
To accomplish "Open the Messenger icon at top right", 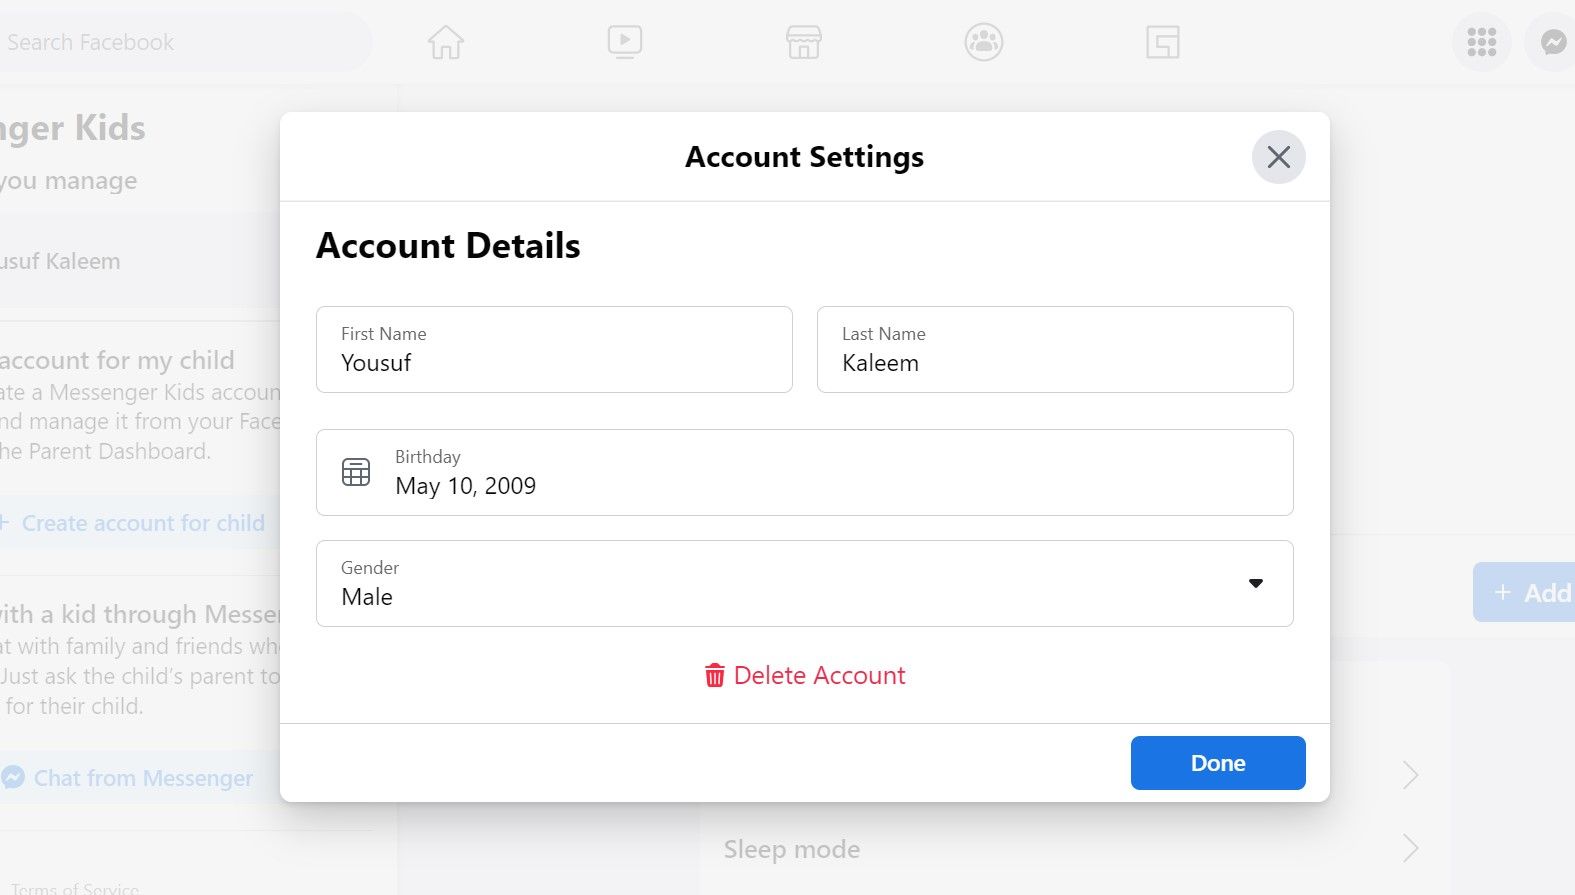I will [1552, 42].
